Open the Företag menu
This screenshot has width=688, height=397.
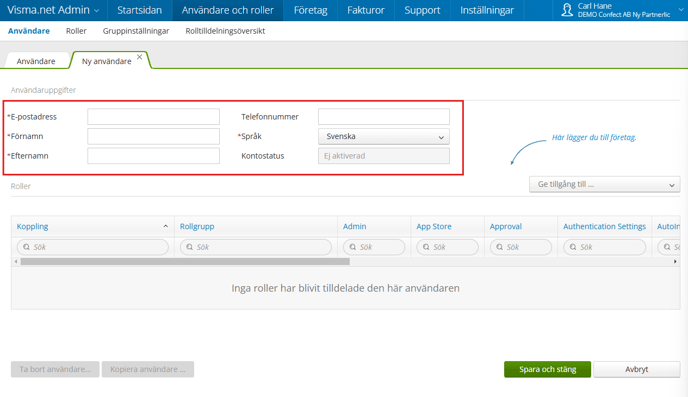(x=311, y=10)
